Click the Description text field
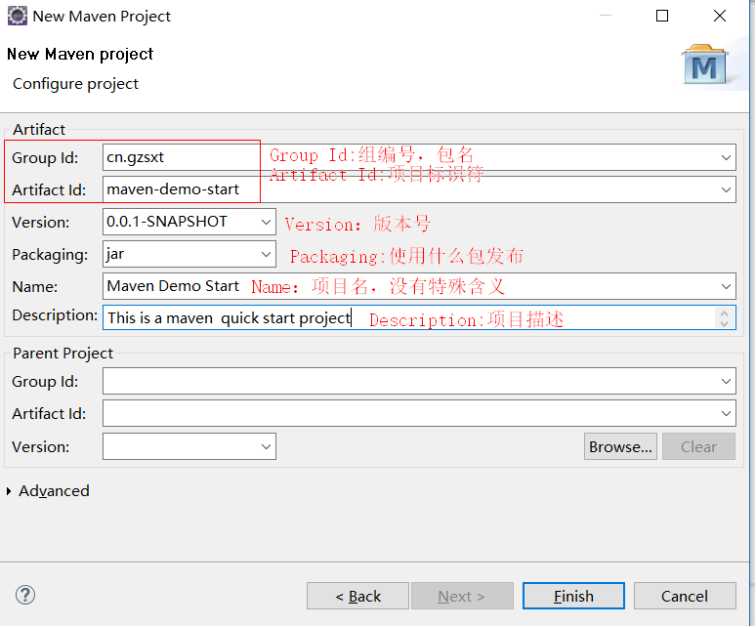Image resolution: width=756 pixels, height=627 pixels. point(419,317)
